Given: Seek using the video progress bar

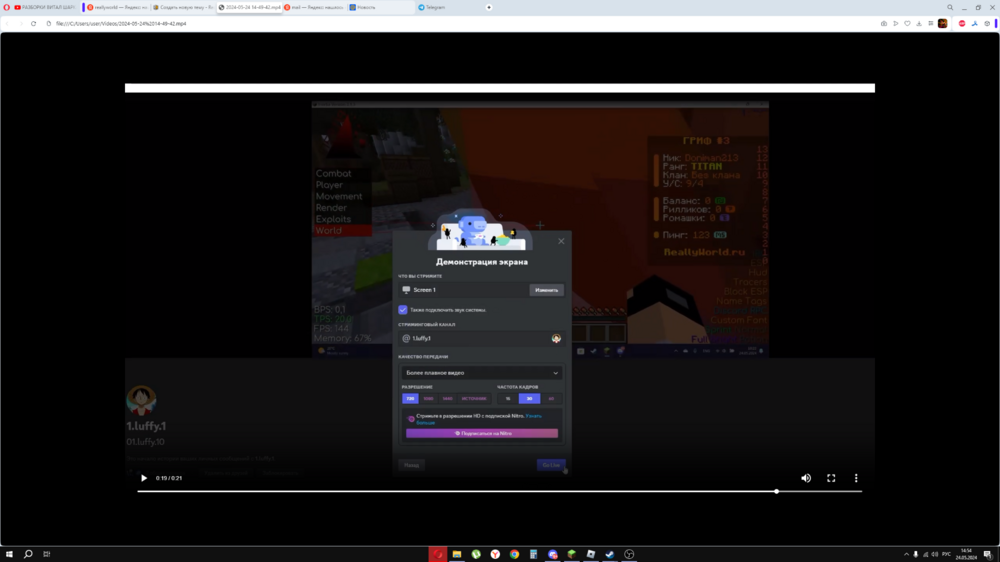Looking at the screenshot, I should 499,491.
